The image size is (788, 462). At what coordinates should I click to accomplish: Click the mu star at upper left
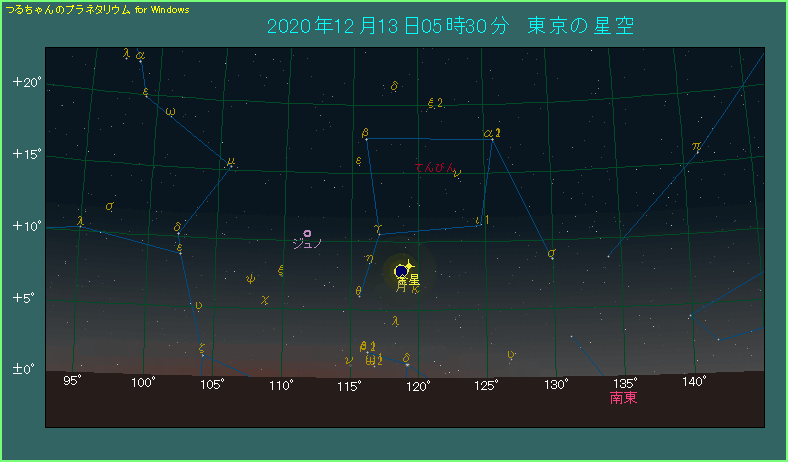[x=230, y=161]
